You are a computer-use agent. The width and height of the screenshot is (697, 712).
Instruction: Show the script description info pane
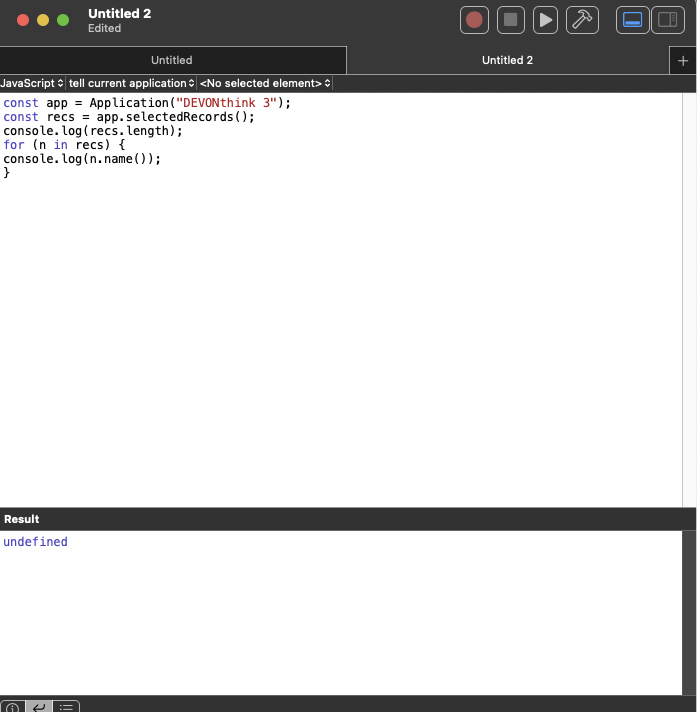pyautogui.click(x=12, y=706)
